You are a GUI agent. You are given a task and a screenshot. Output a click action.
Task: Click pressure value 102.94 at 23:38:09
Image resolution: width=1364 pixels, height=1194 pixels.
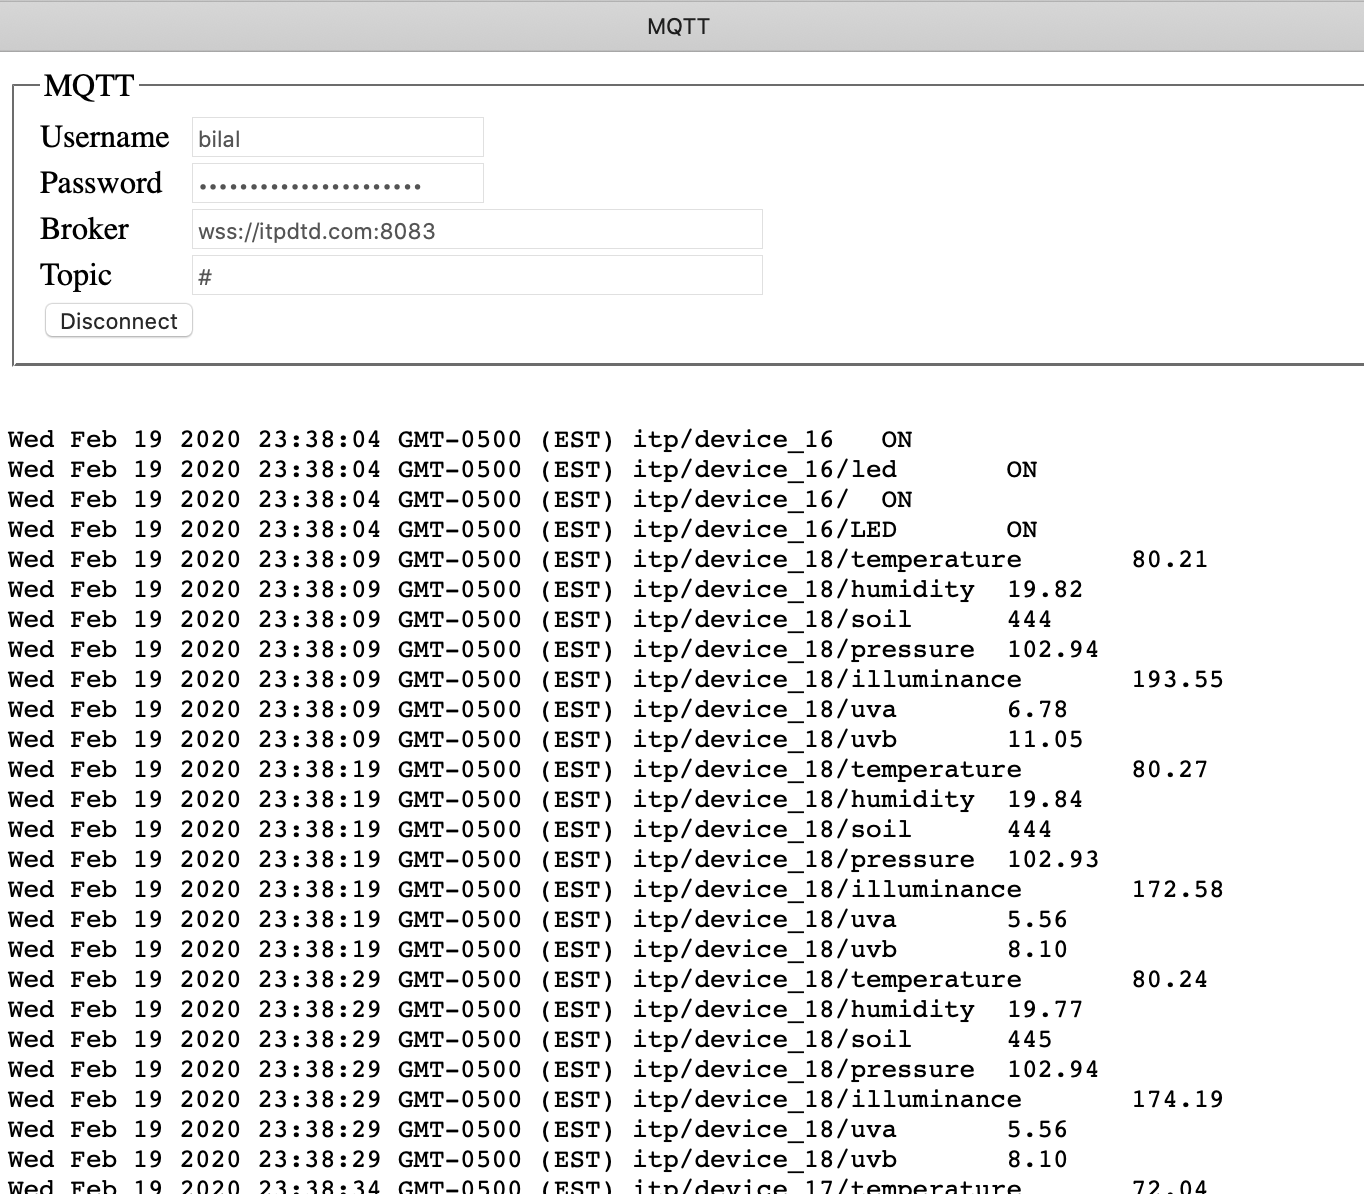1053,650
